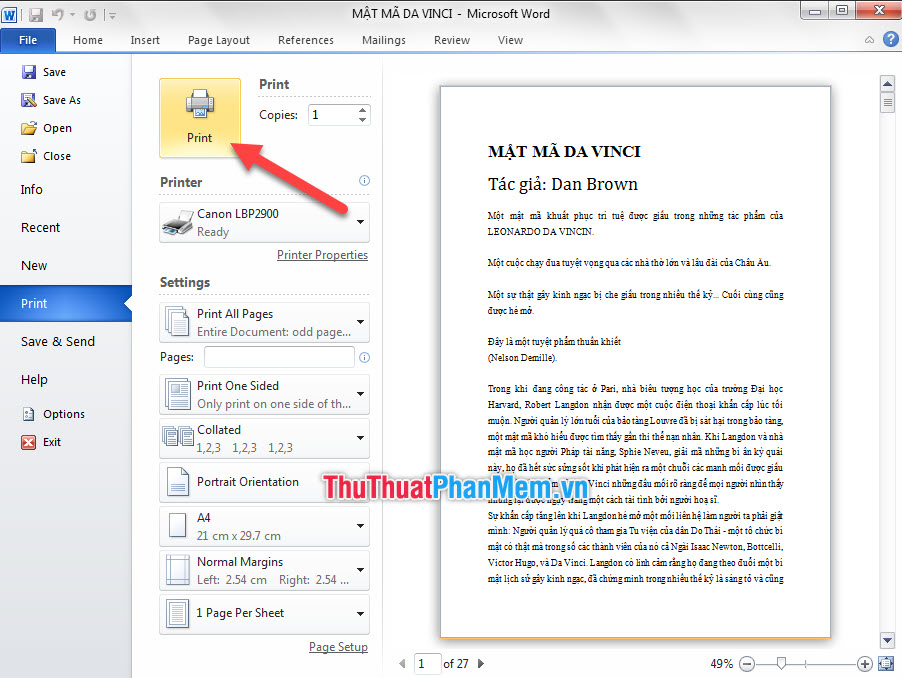Click the preview scrollbar up arrow
Viewport: 902px width, 678px height.
[x=887, y=83]
